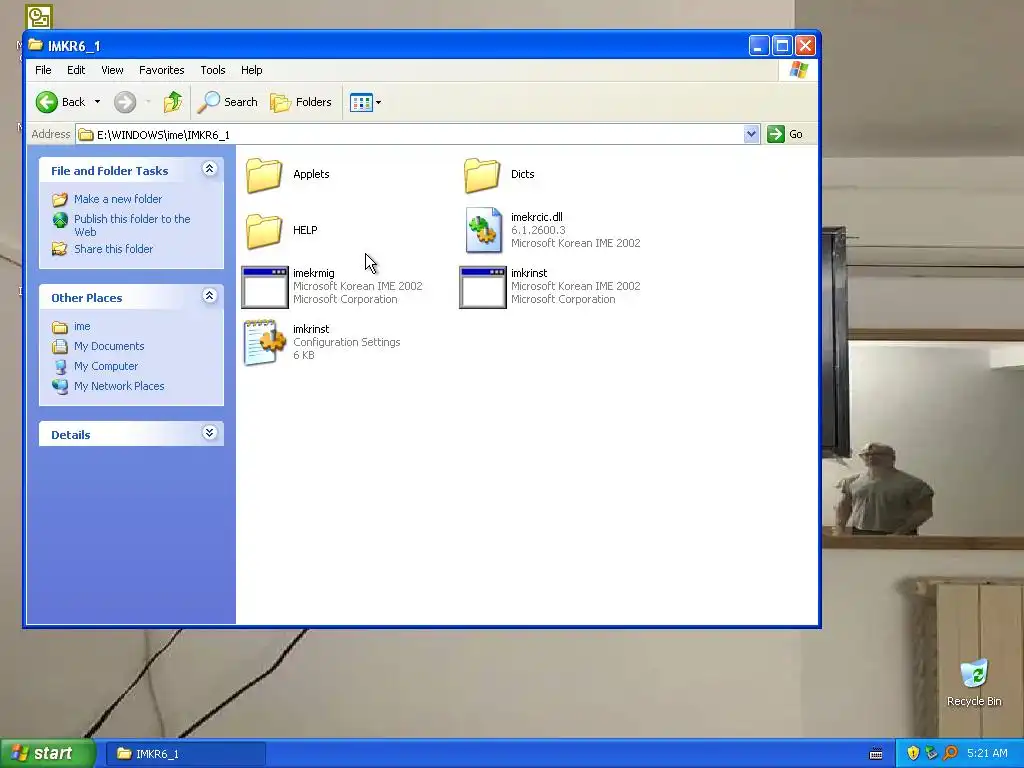Expand the Address bar dropdown
This screenshot has height=768, width=1024.
(751, 134)
